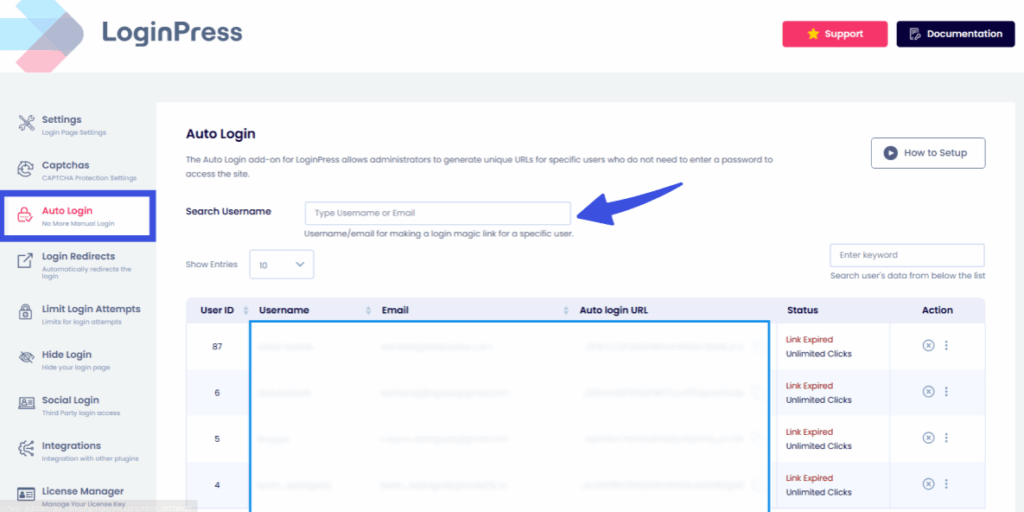Click the star icon on Support button
Viewport: 1024px width, 512px height.
point(813,34)
